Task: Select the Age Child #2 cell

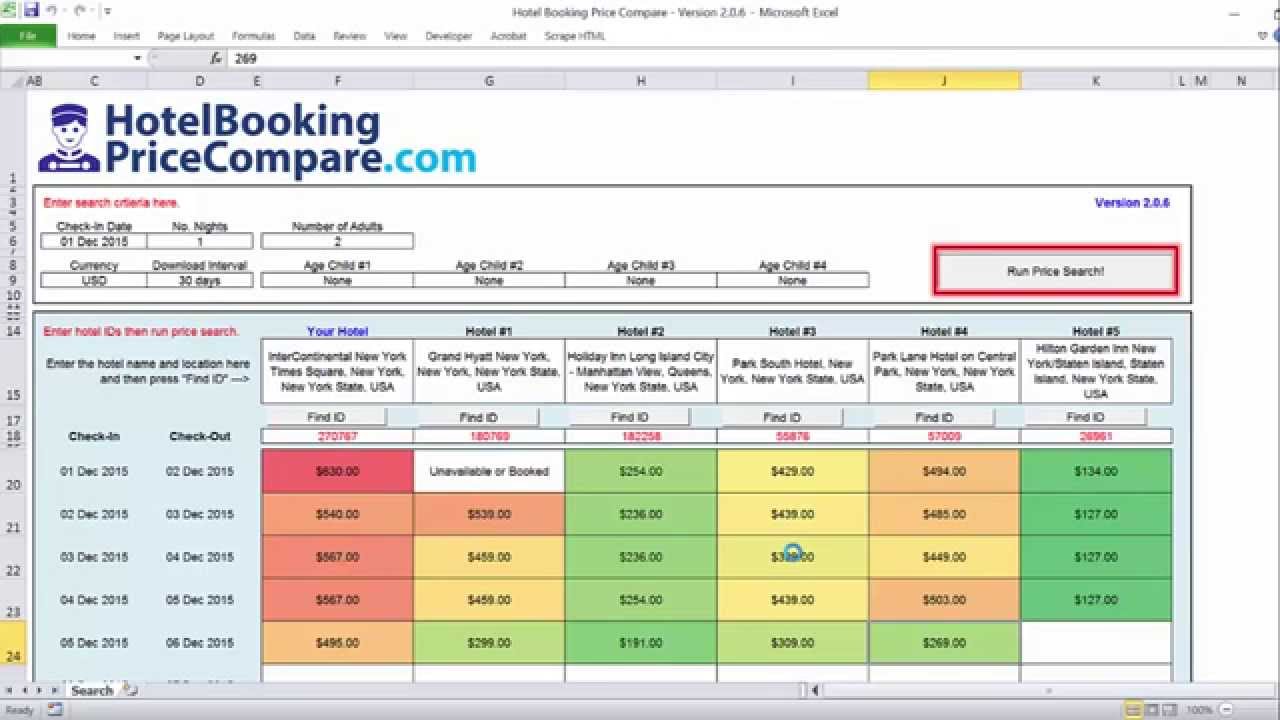Action: (x=489, y=281)
